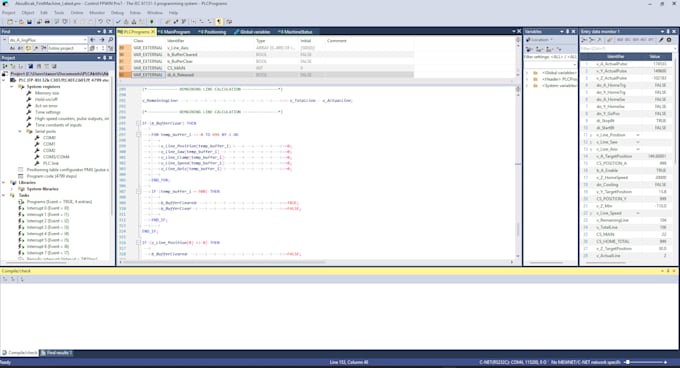Viewport: 680px width, 368px height.
Task: Open the Project menu
Action: (8, 13)
